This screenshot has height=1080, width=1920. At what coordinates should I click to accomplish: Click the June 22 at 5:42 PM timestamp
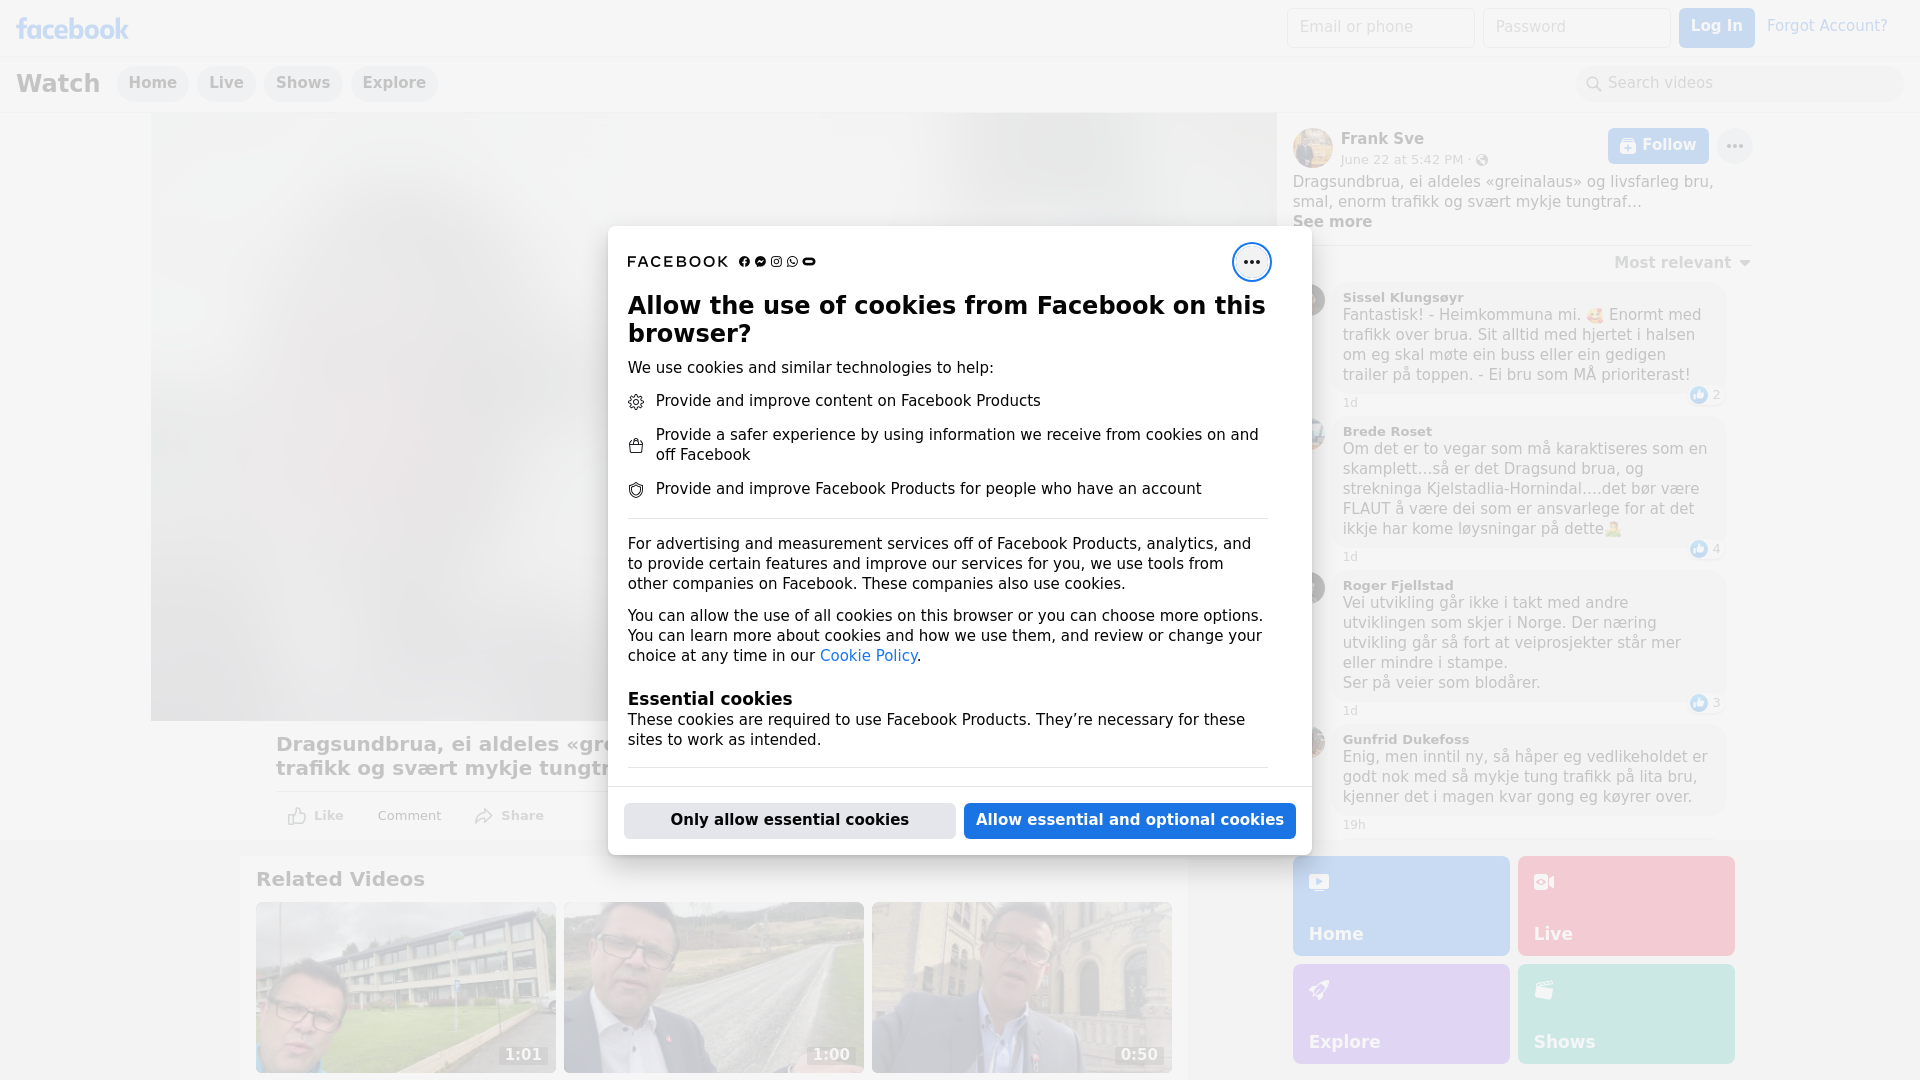pyautogui.click(x=1402, y=160)
